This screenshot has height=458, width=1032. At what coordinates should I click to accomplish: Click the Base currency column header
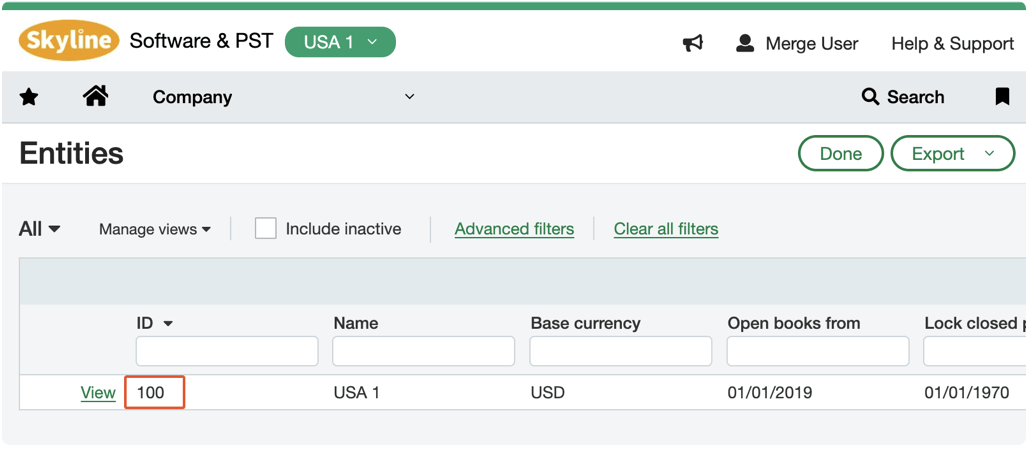point(585,323)
